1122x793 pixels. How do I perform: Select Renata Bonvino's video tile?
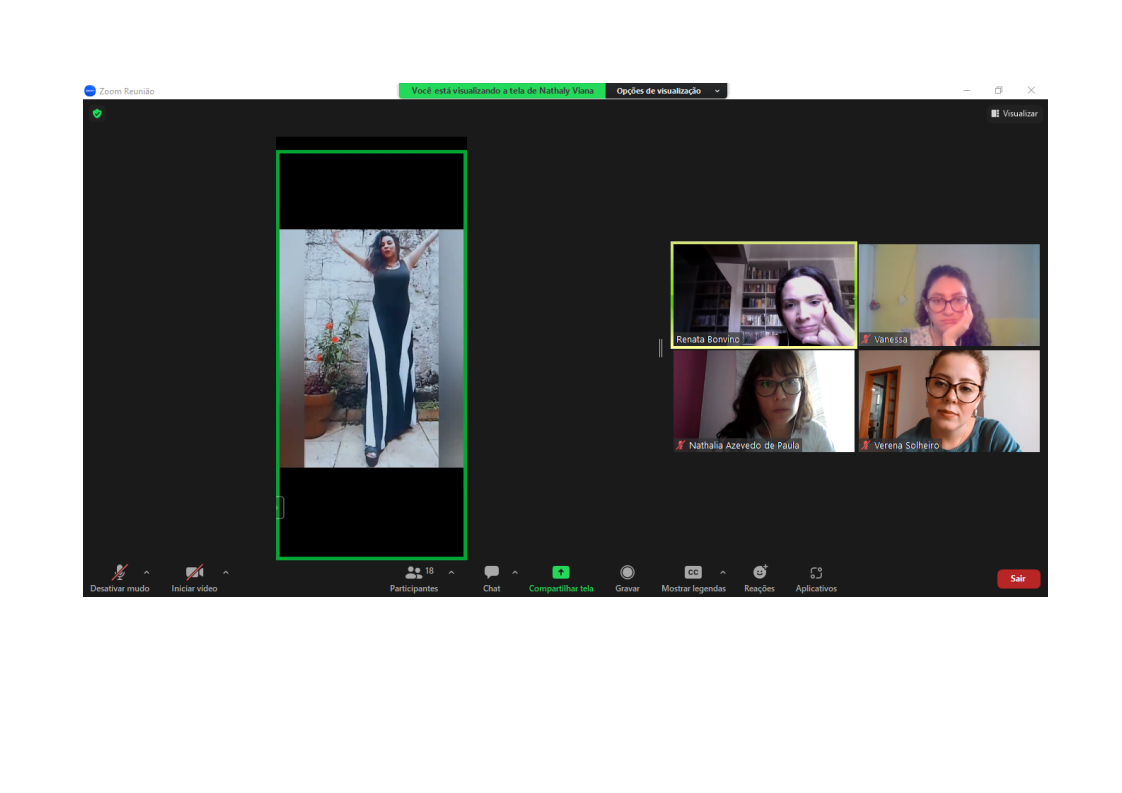tap(763, 294)
